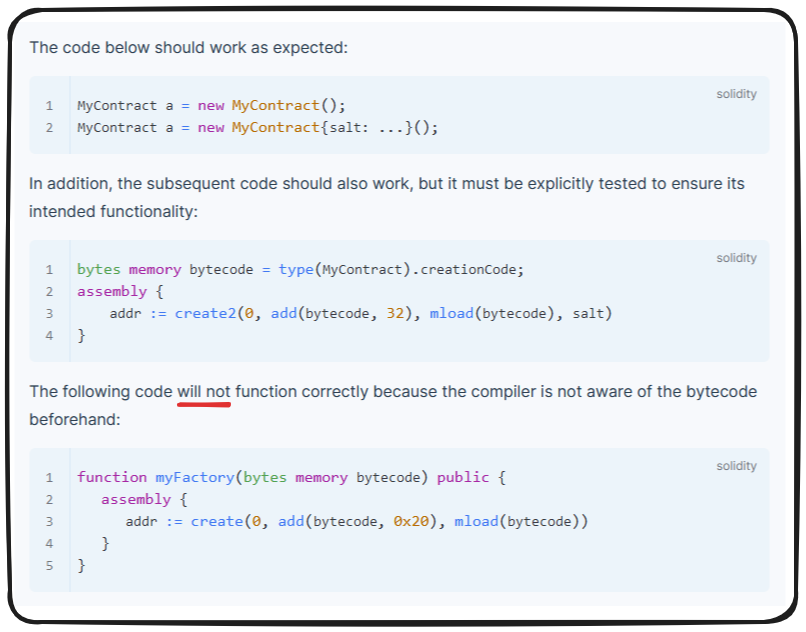This screenshot has height=632, width=806.
Task: Click the solidity label on the myFactory code block
Action: [x=736, y=466]
